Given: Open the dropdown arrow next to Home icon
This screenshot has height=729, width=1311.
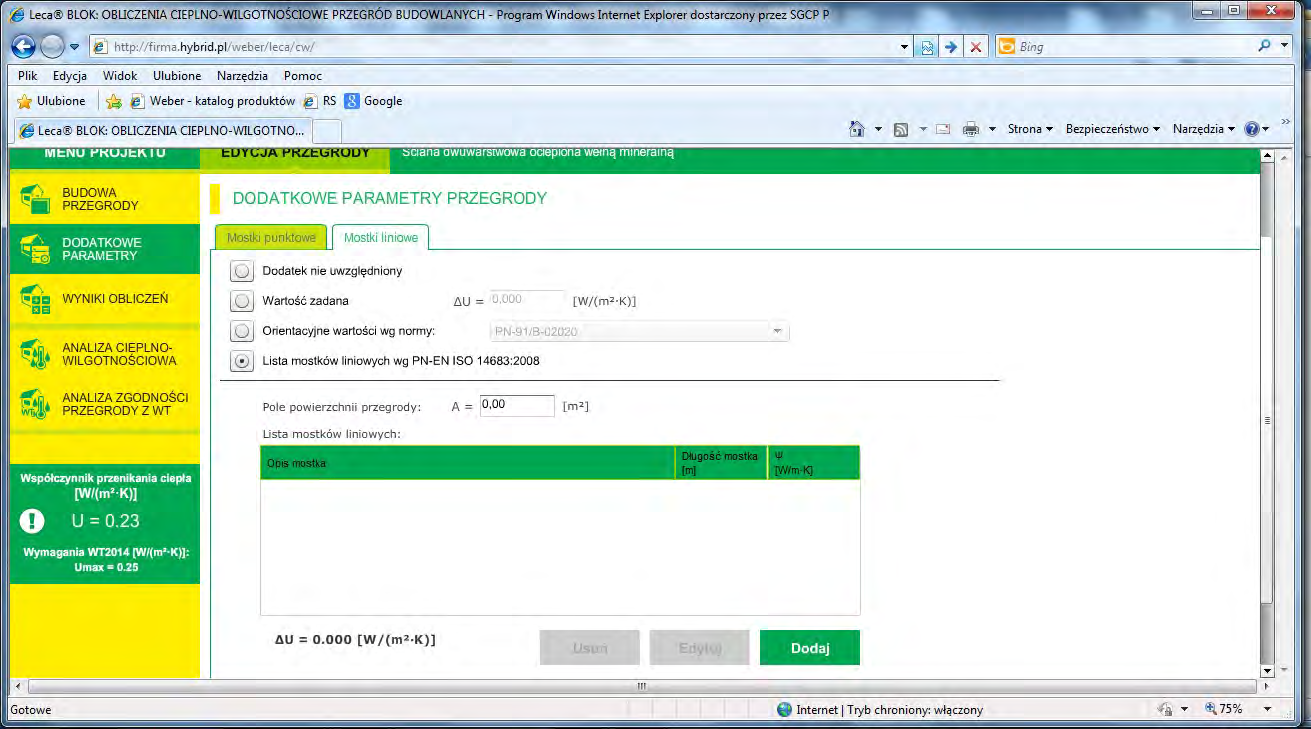Looking at the screenshot, I should [x=878, y=129].
